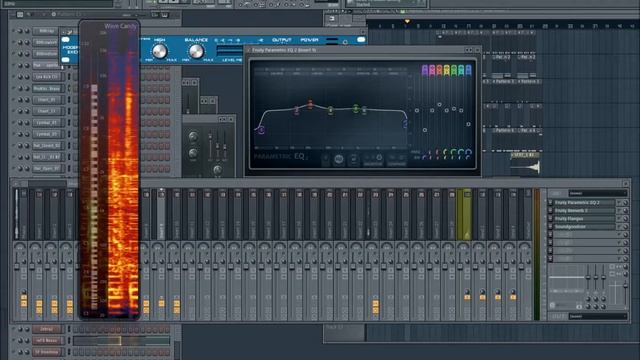The image size is (640, 360).
Task: Click the teal band type selector in Parametric EQ 2
Action: (x=461, y=70)
